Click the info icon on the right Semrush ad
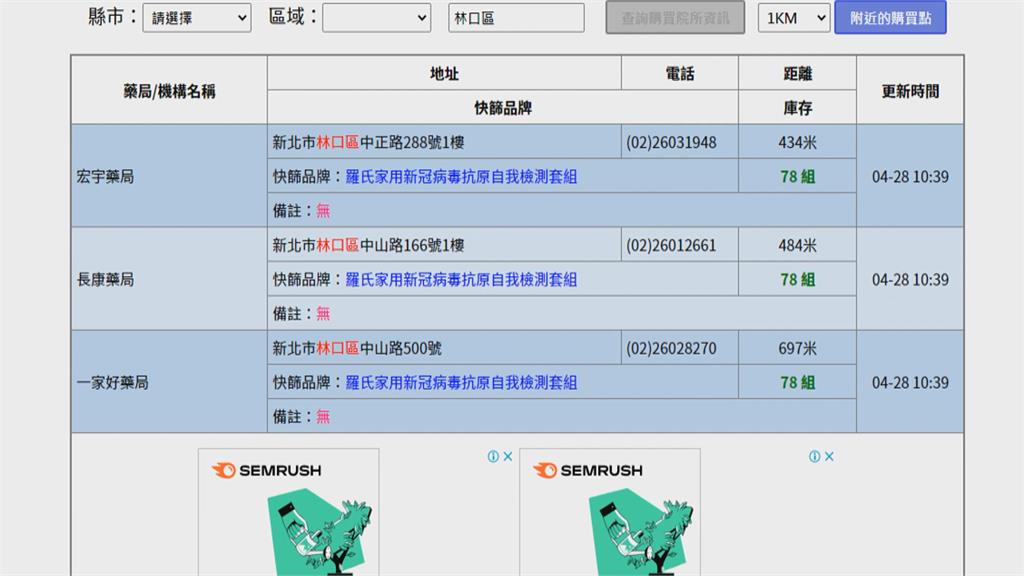Screen dimensions: 1024x576 [814, 456]
